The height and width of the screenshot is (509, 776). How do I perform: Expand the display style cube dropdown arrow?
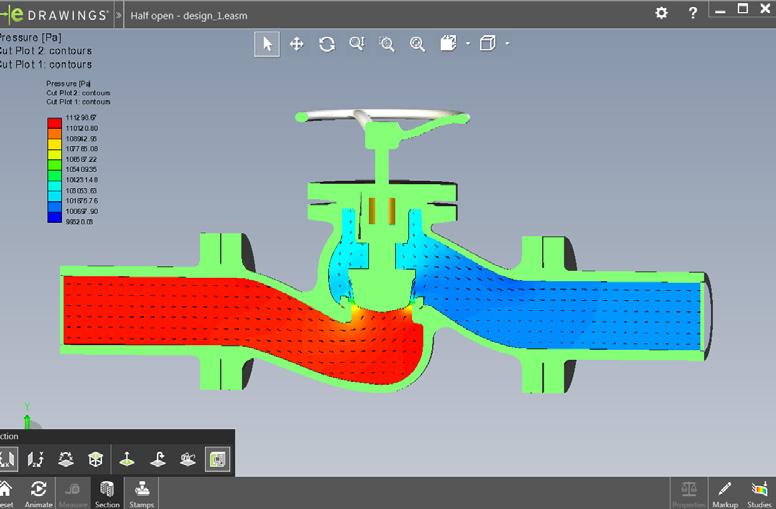click(507, 44)
